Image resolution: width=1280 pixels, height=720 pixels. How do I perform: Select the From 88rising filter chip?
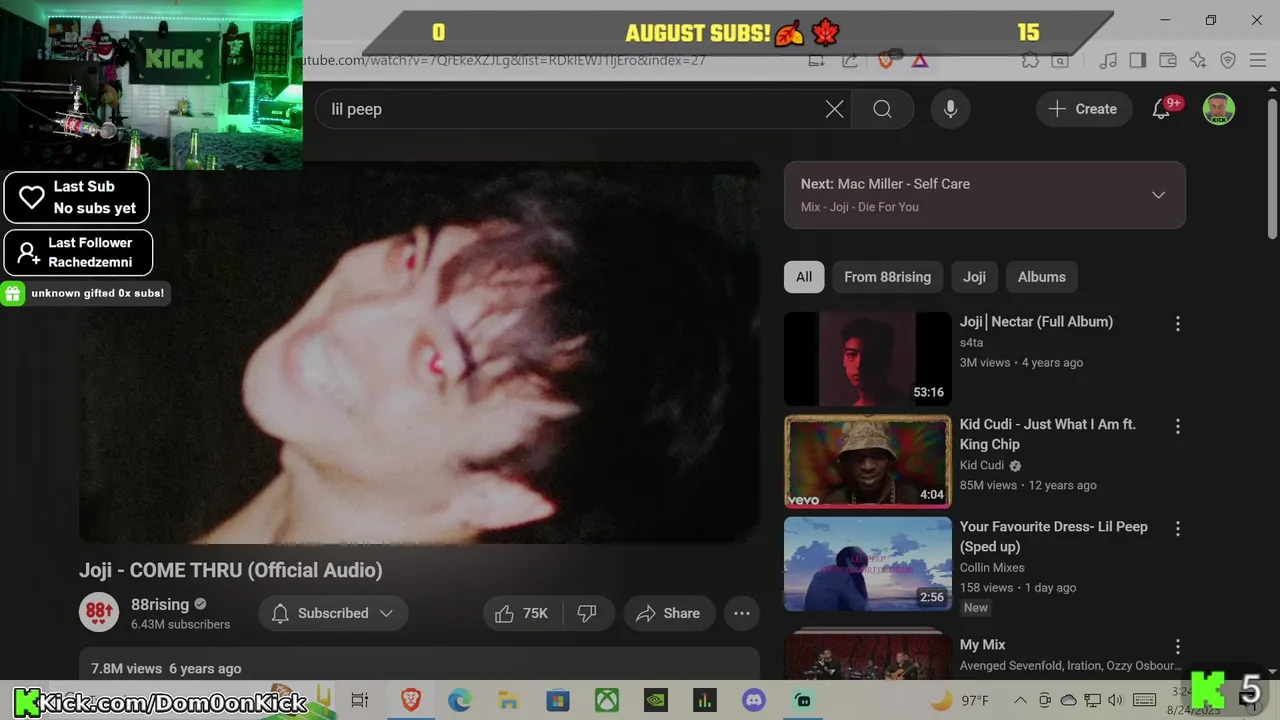(887, 277)
